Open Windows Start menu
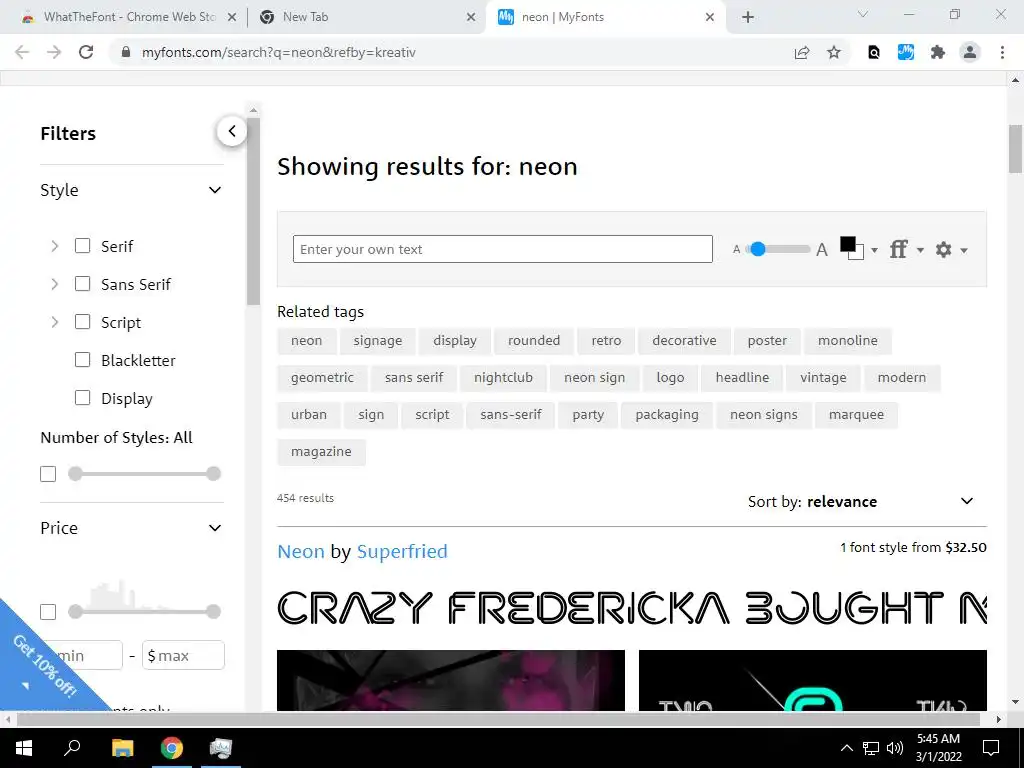This screenshot has width=1024, height=768. (24, 748)
